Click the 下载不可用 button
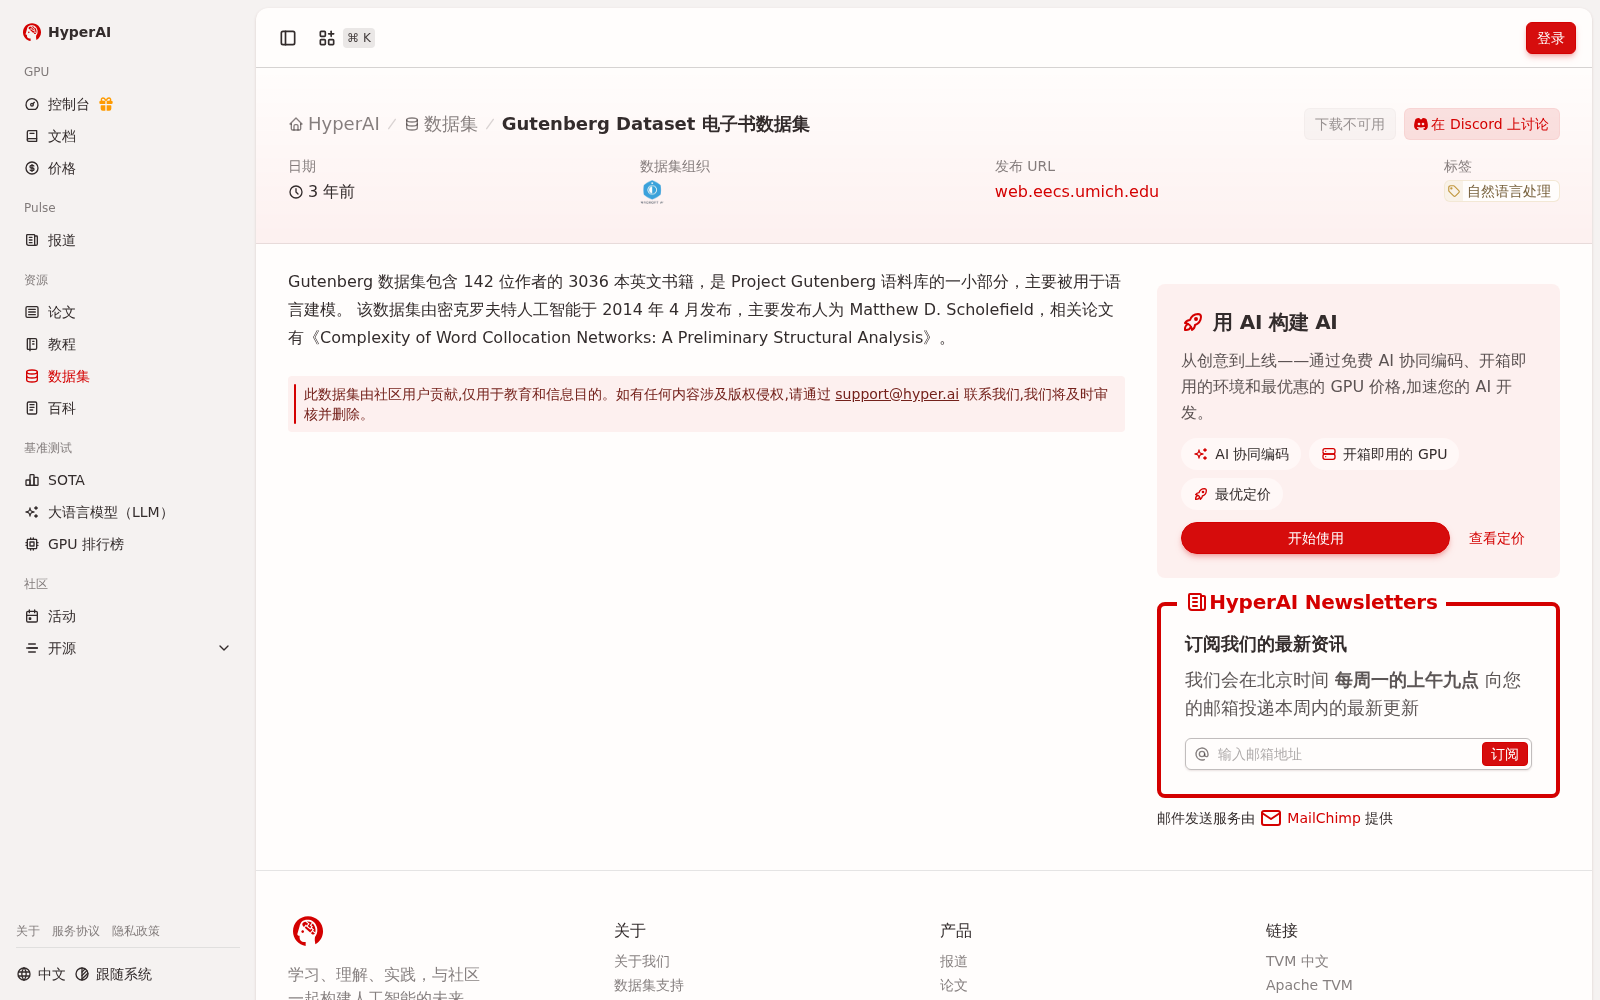This screenshot has height=1000, width=1600. point(1350,124)
